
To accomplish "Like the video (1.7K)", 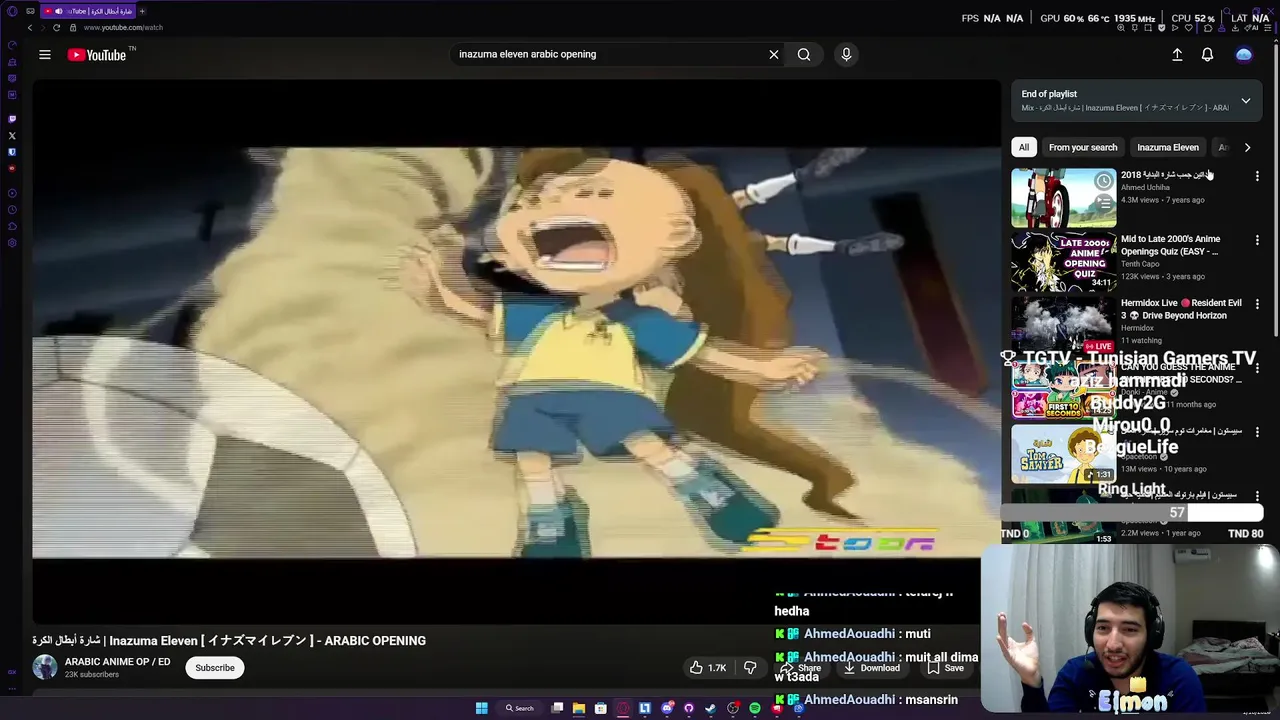I will 708,668.
